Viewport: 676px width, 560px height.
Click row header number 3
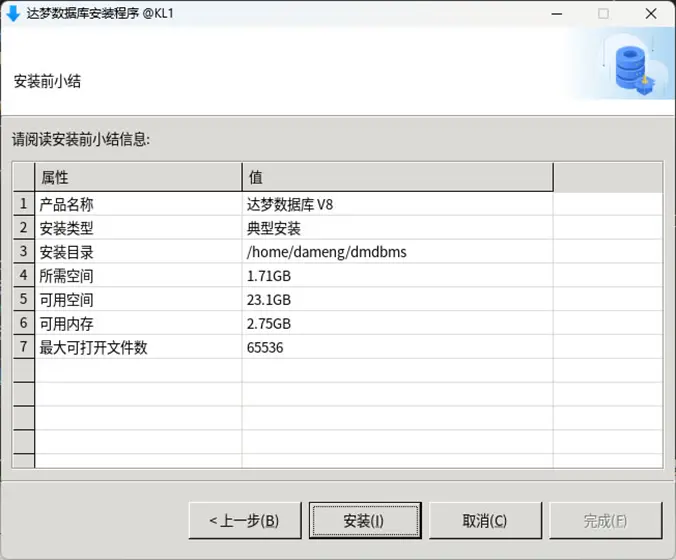(x=24, y=251)
